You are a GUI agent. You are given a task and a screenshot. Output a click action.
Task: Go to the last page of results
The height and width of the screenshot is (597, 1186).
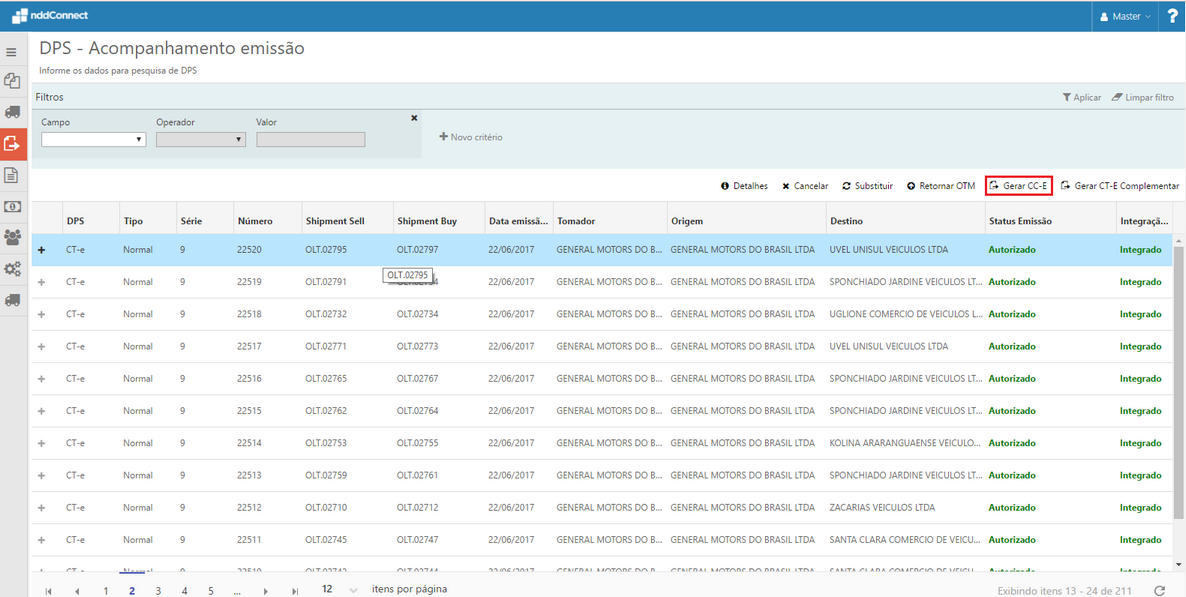coord(295,591)
